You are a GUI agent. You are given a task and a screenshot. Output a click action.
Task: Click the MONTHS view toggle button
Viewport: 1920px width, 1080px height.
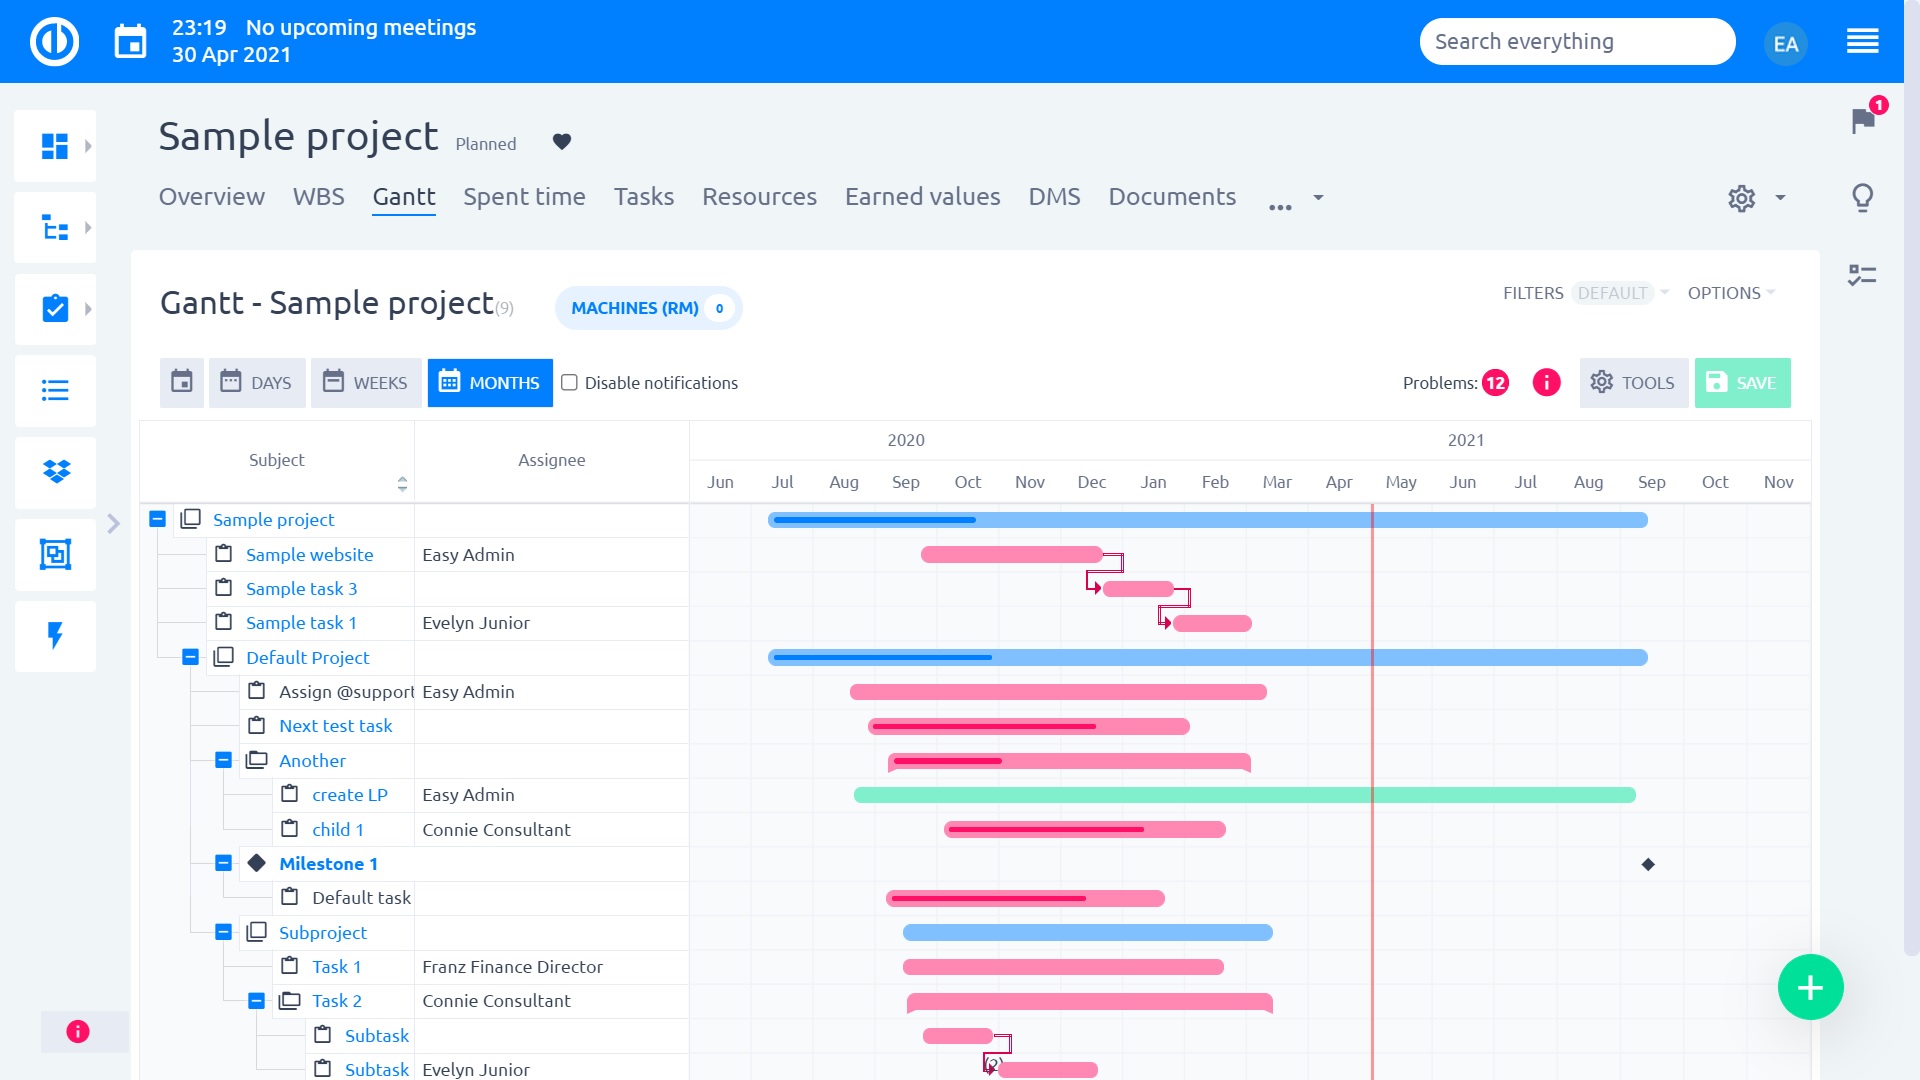(489, 382)
